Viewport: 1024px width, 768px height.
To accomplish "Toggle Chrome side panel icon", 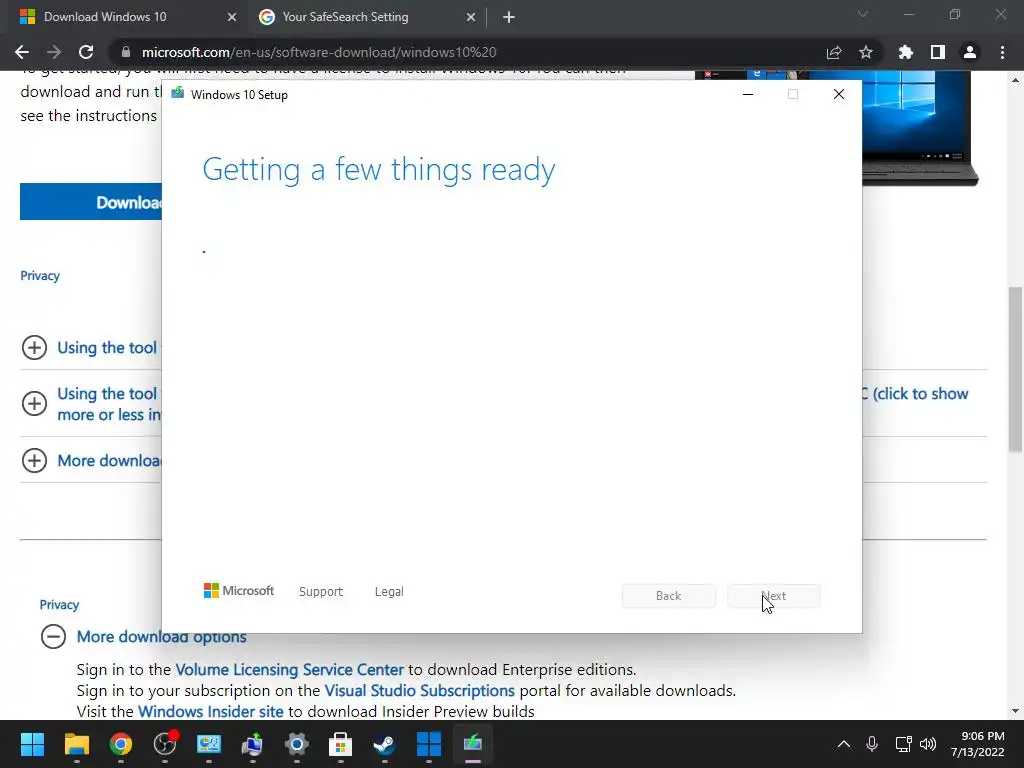I will coord(938,52).
